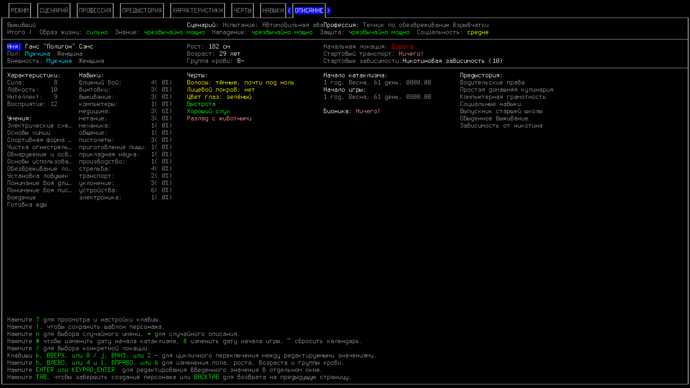Go to the ПРОФЕССИЯ tab

point(95,11)
